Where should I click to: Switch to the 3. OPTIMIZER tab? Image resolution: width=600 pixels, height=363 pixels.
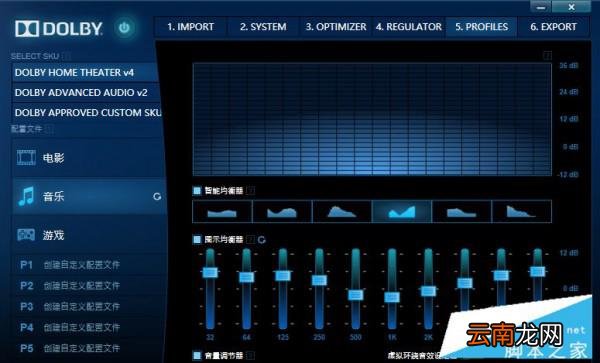[336, 27]
